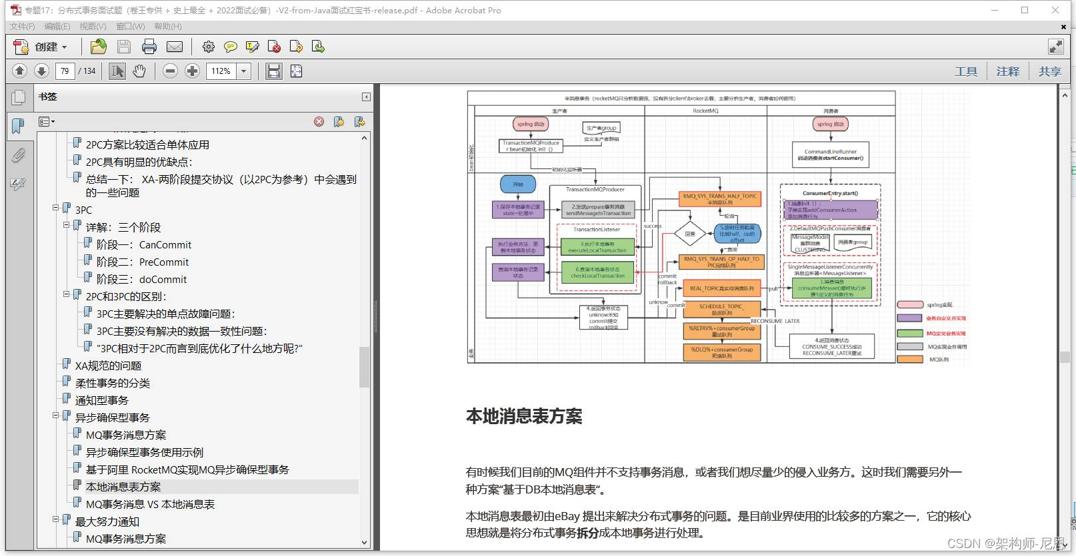1076x556 pixels.
Task: Open the 注释 Comment pane
Action: coord(1007,71)
